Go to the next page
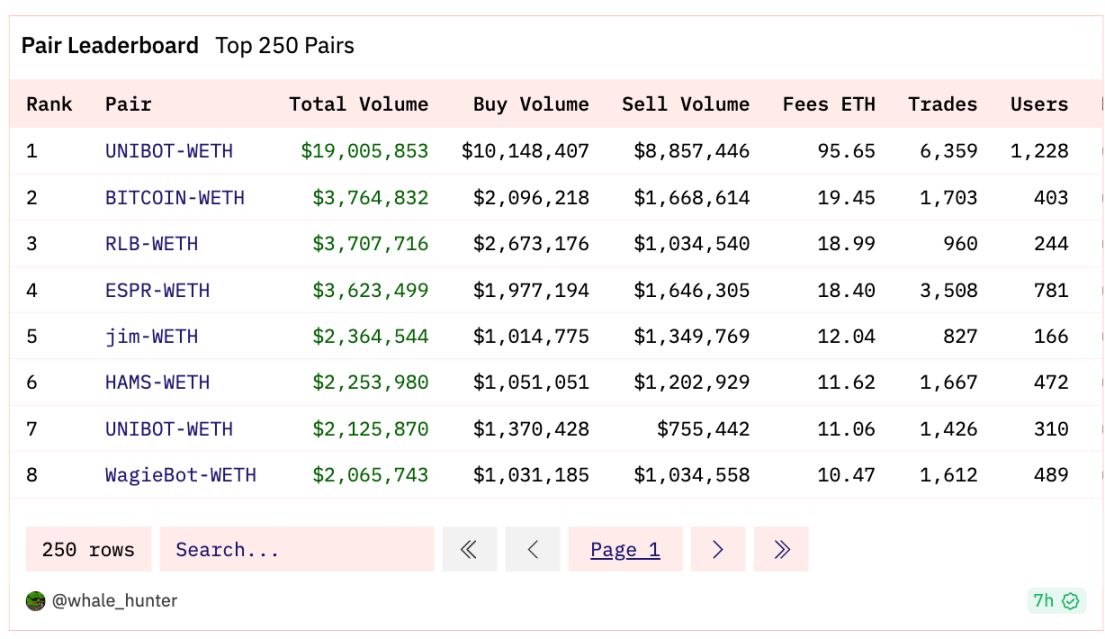The image size is (1105, 639). pos(718,549)
